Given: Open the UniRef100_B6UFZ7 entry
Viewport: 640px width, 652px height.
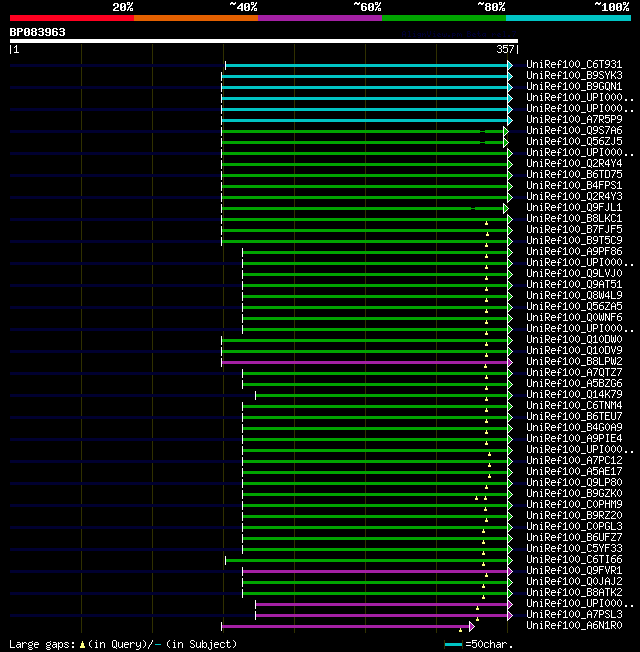Looking at the screenshot, I should [574, 538].
